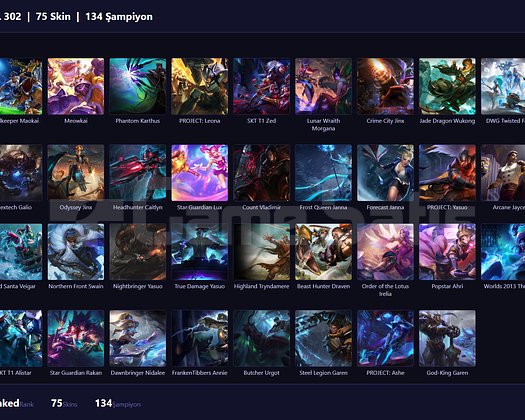The height and width of the screenshot is (420, 525).
Task: Click the "Lunar Wraith Morgana" caption
Action: (323, 125)
